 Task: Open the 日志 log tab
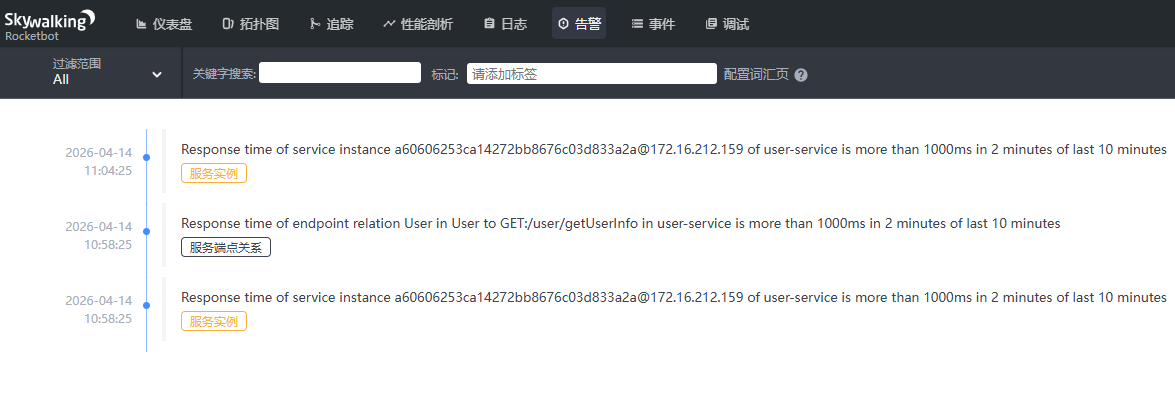[x=505, y=24]
